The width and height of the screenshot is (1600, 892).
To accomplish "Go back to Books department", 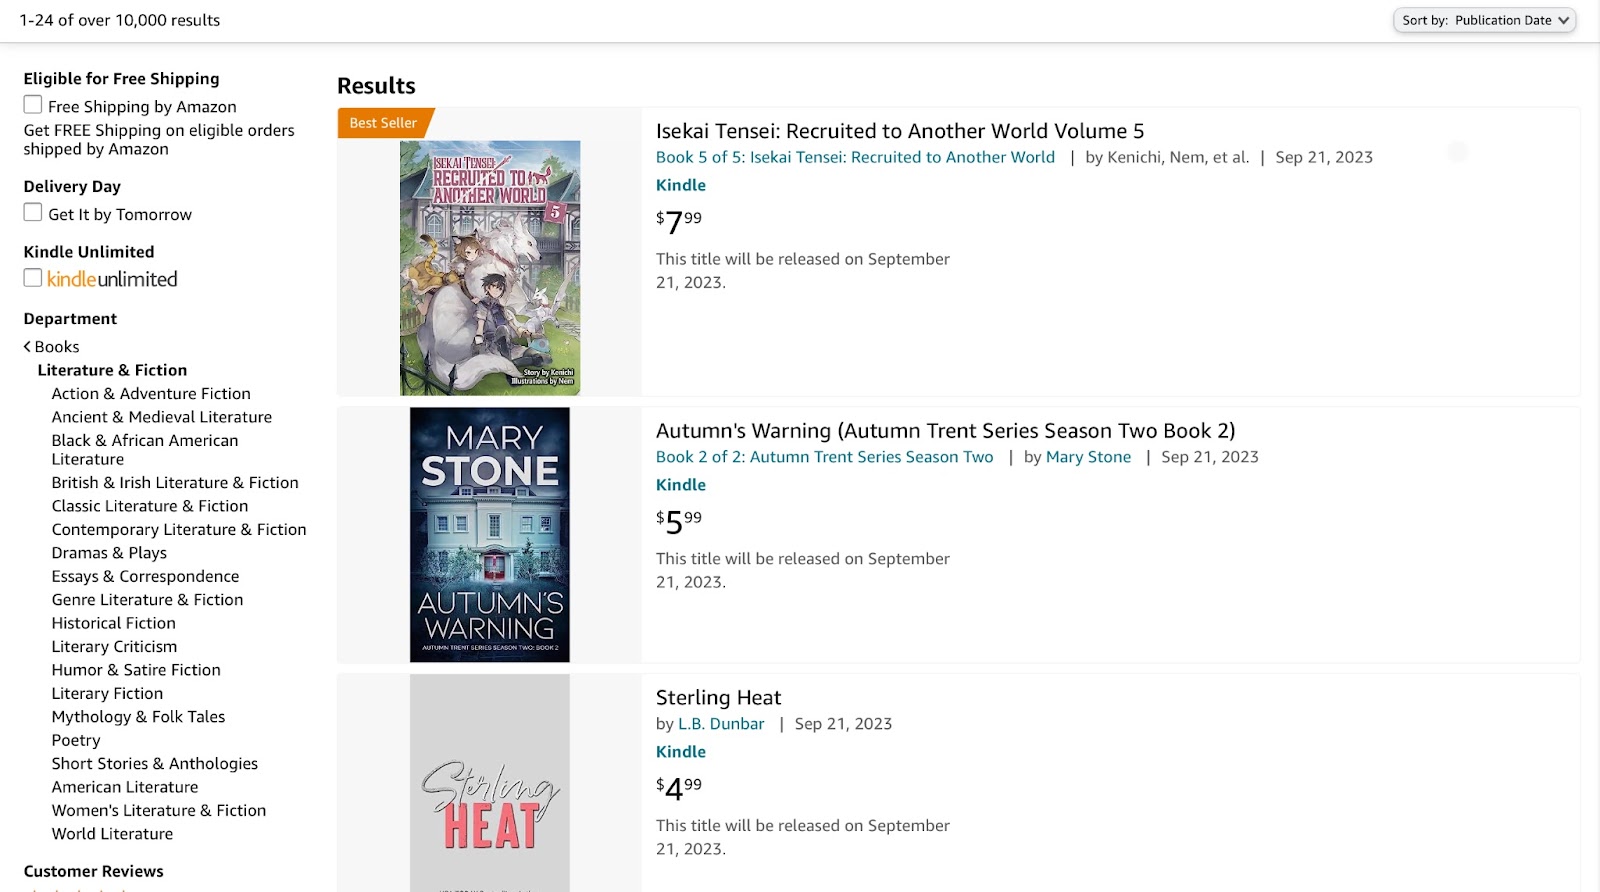I will [x=52, y=347].
